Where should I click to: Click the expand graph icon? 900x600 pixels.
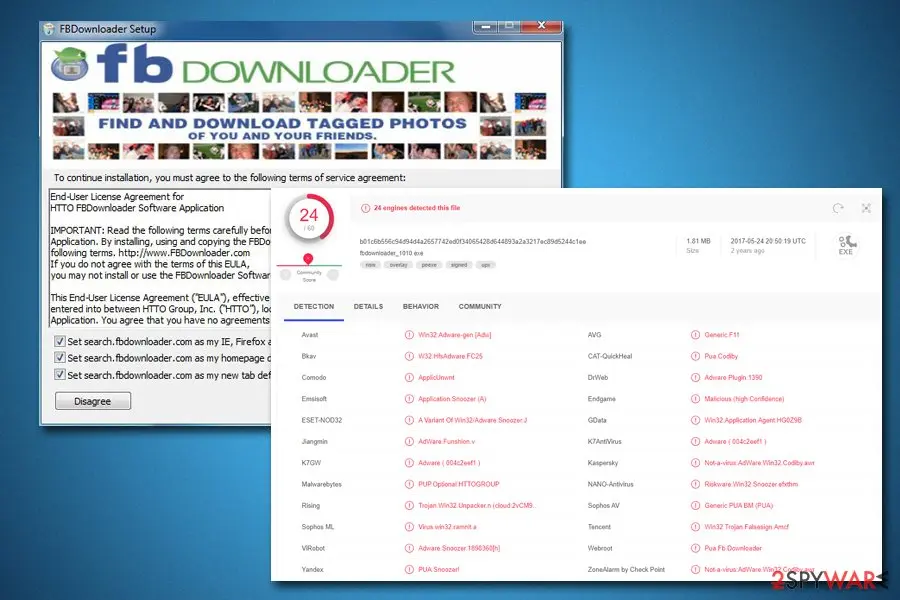(x=866, y=208)
